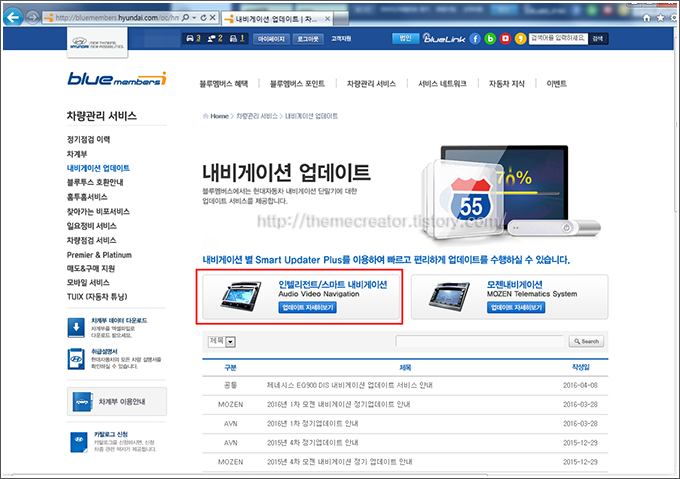
Task: Open the 이벤트 menu
Action: pyautogui.click(x=556, y=84)
